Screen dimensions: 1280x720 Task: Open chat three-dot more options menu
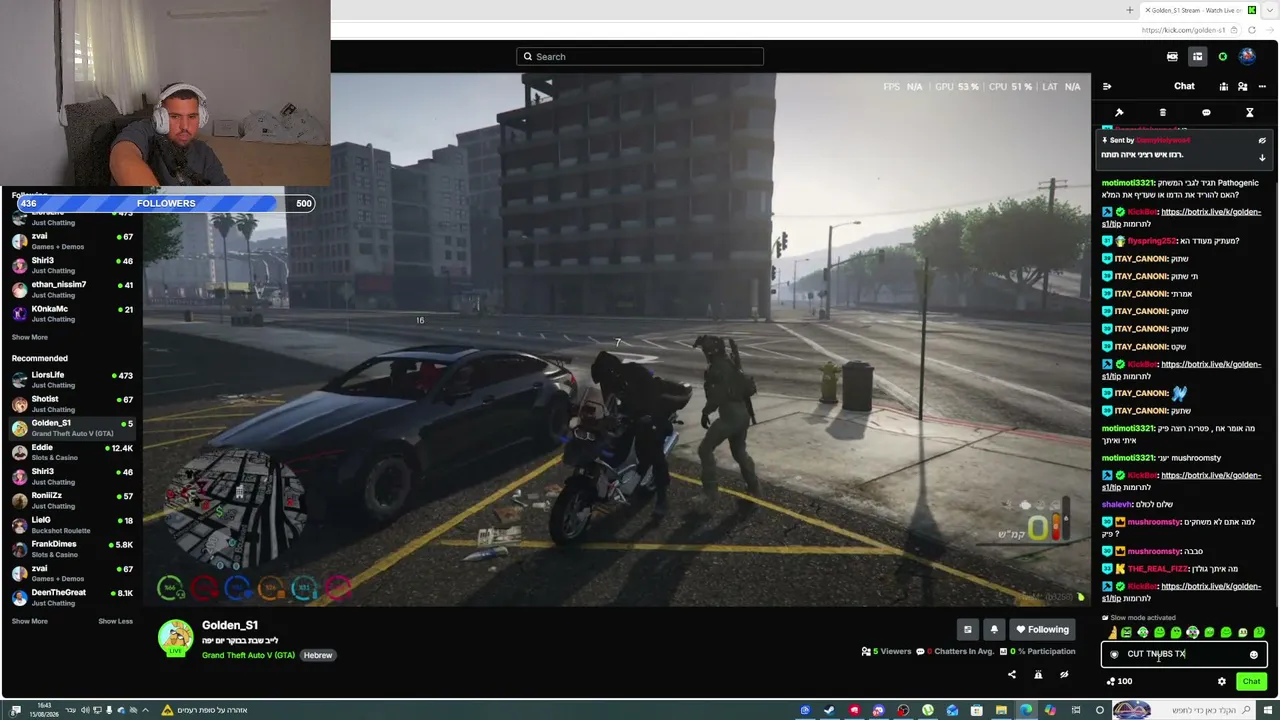click(1263, 87)
